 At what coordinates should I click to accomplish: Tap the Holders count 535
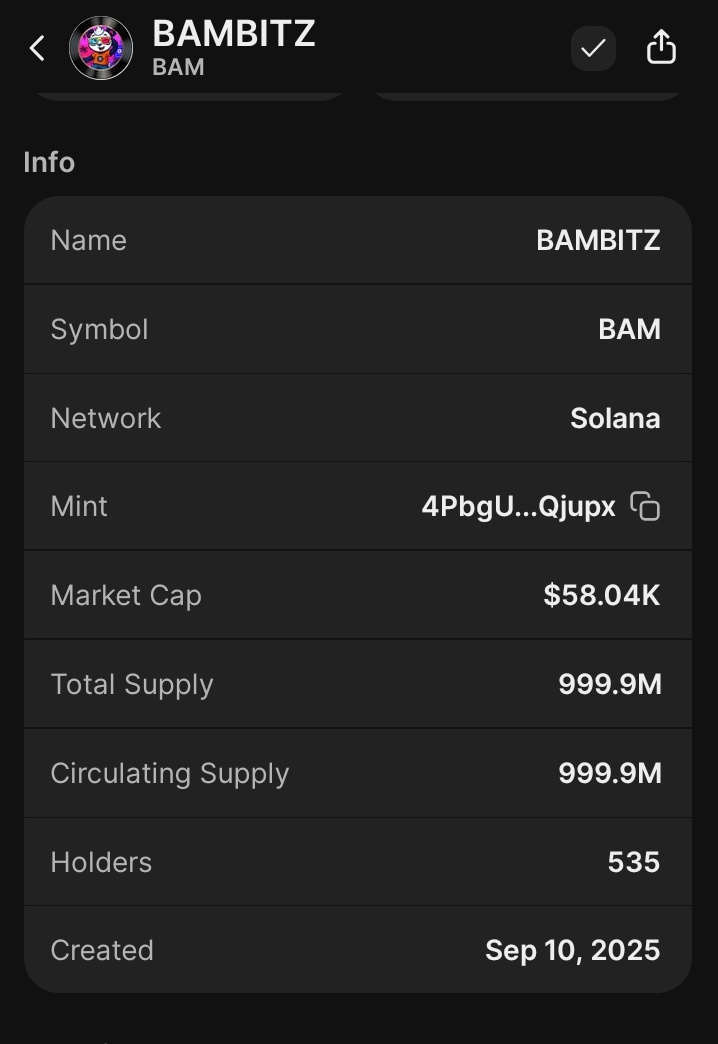pyautogui.click(x=633, y=862)
